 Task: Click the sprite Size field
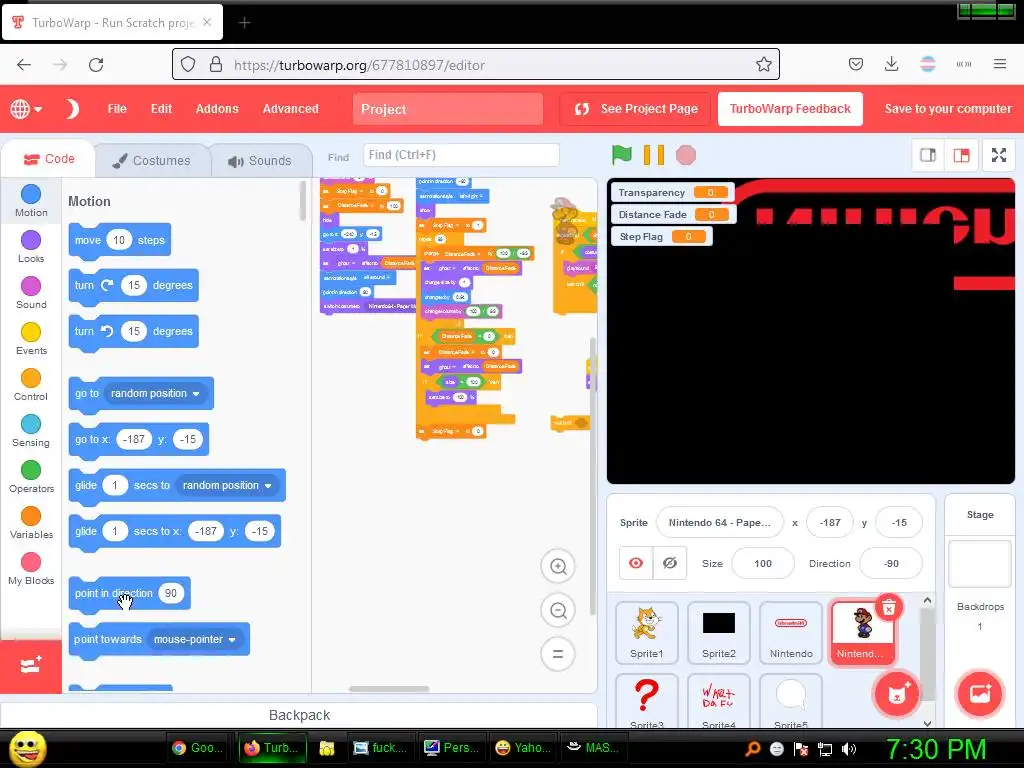click(x=763, y=563)
